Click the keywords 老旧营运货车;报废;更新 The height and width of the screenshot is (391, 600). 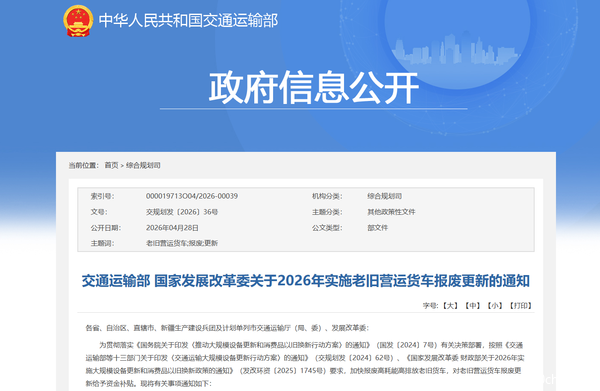(182, 243)
